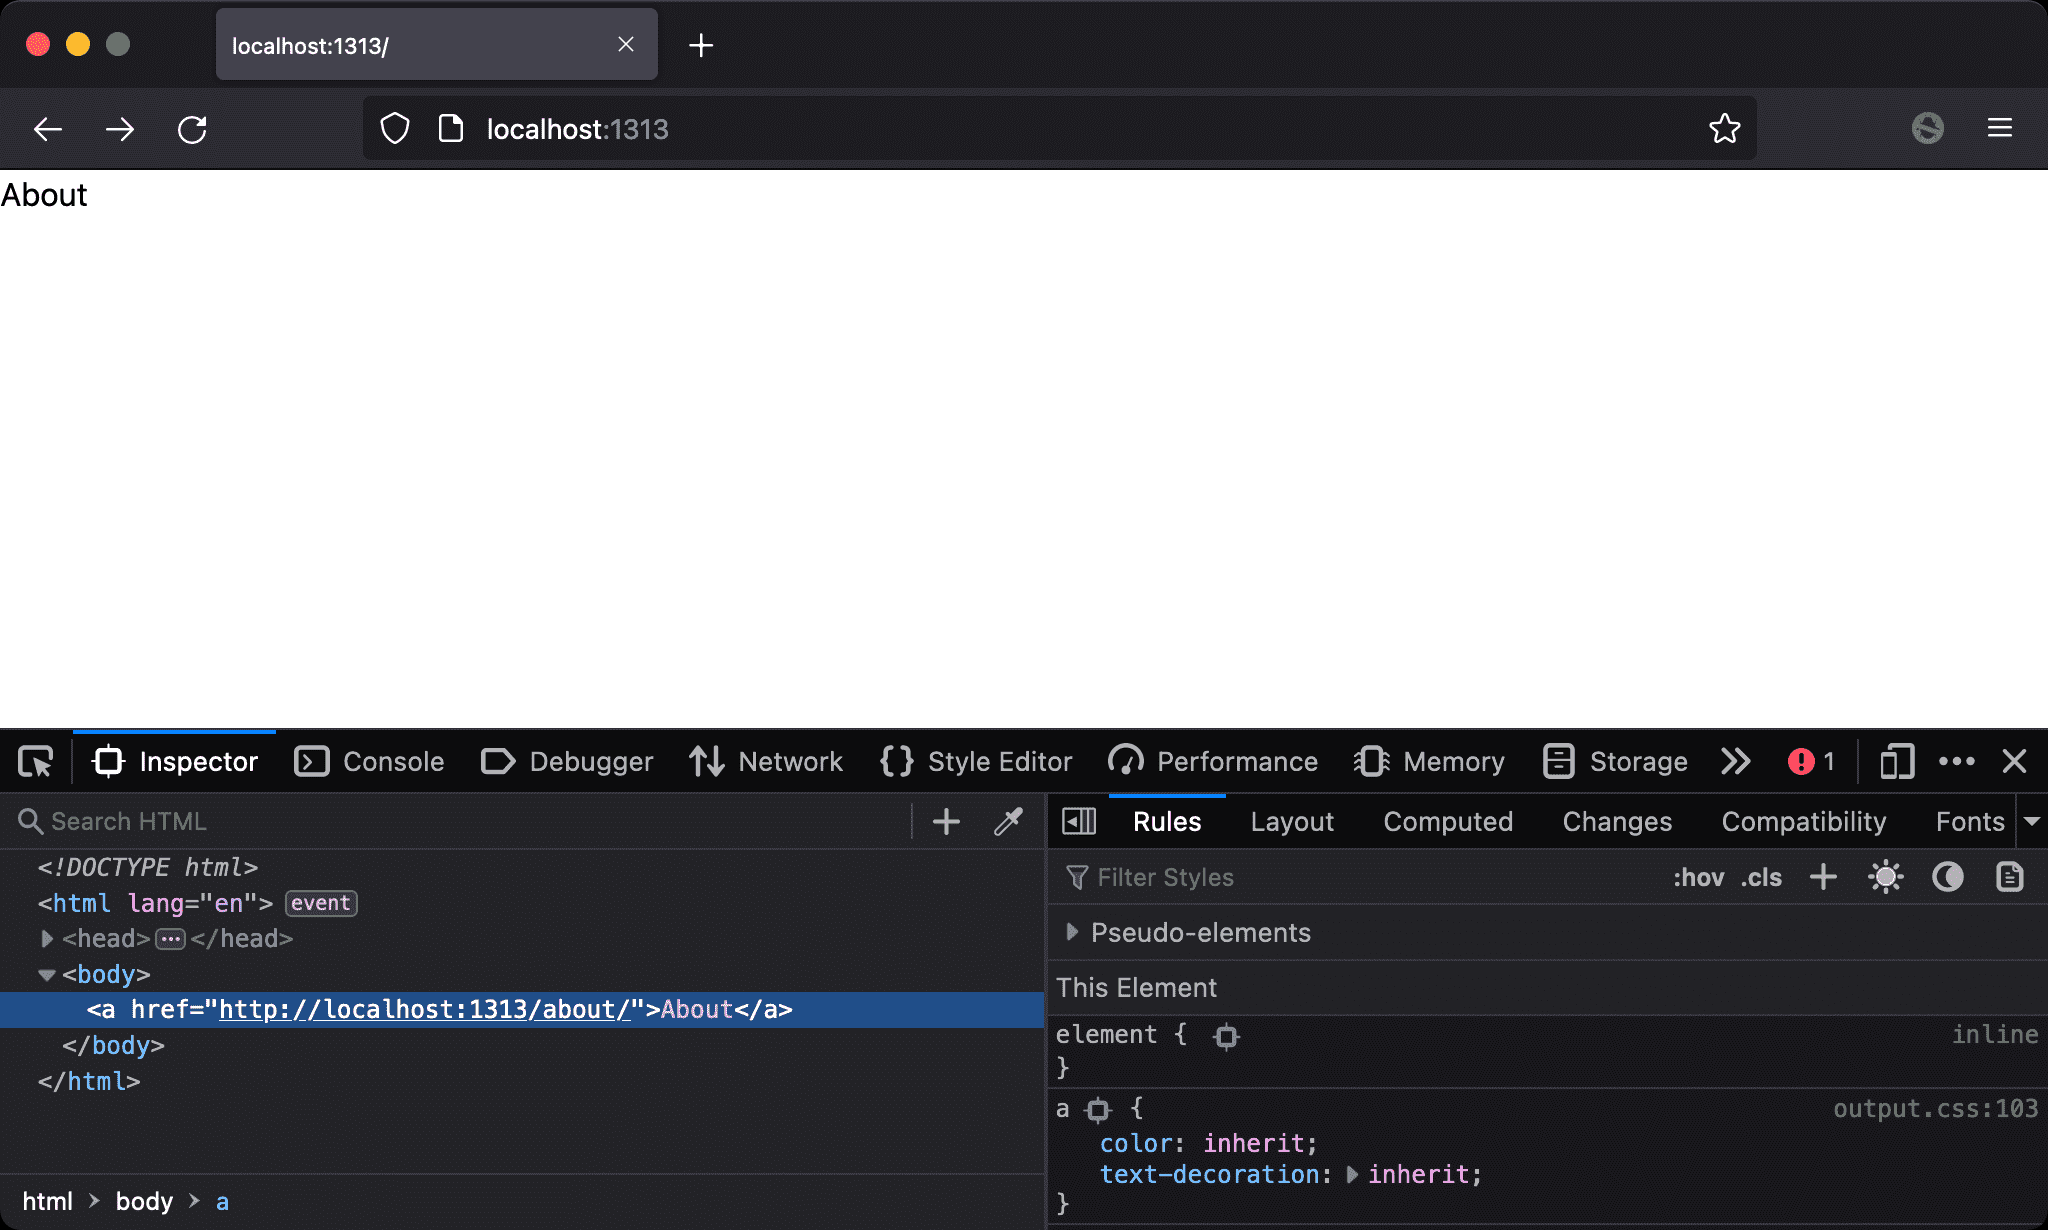Bookmark page with the star icon
The height and width of the screenshot is (1230, 2048).
tap(1724, 129)
